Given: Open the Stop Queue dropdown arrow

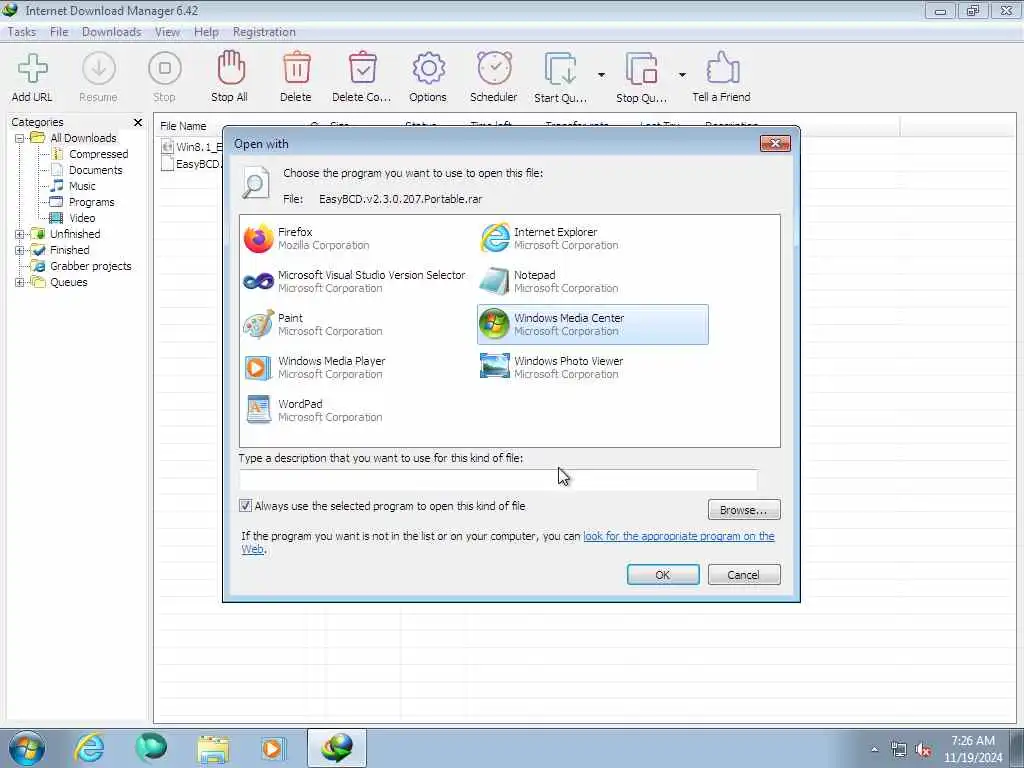Looking at the screenshot, I should 682,74.
